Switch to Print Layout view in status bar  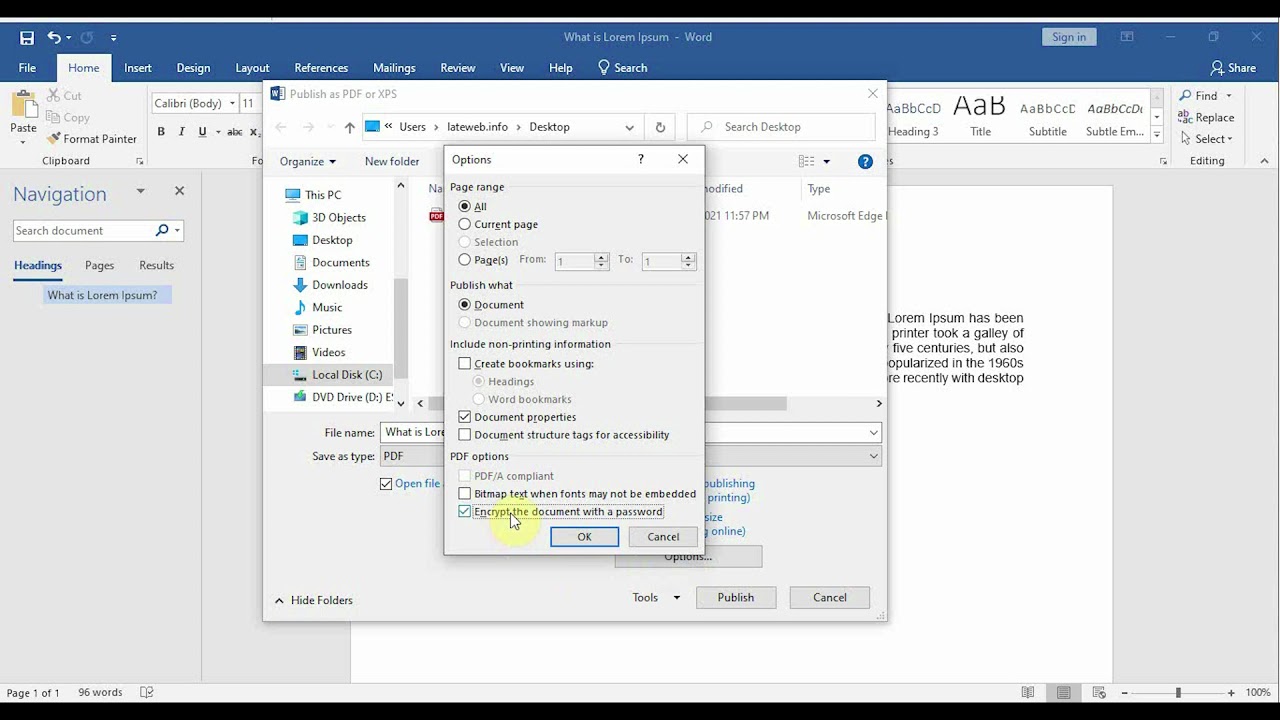[1064, 692]
